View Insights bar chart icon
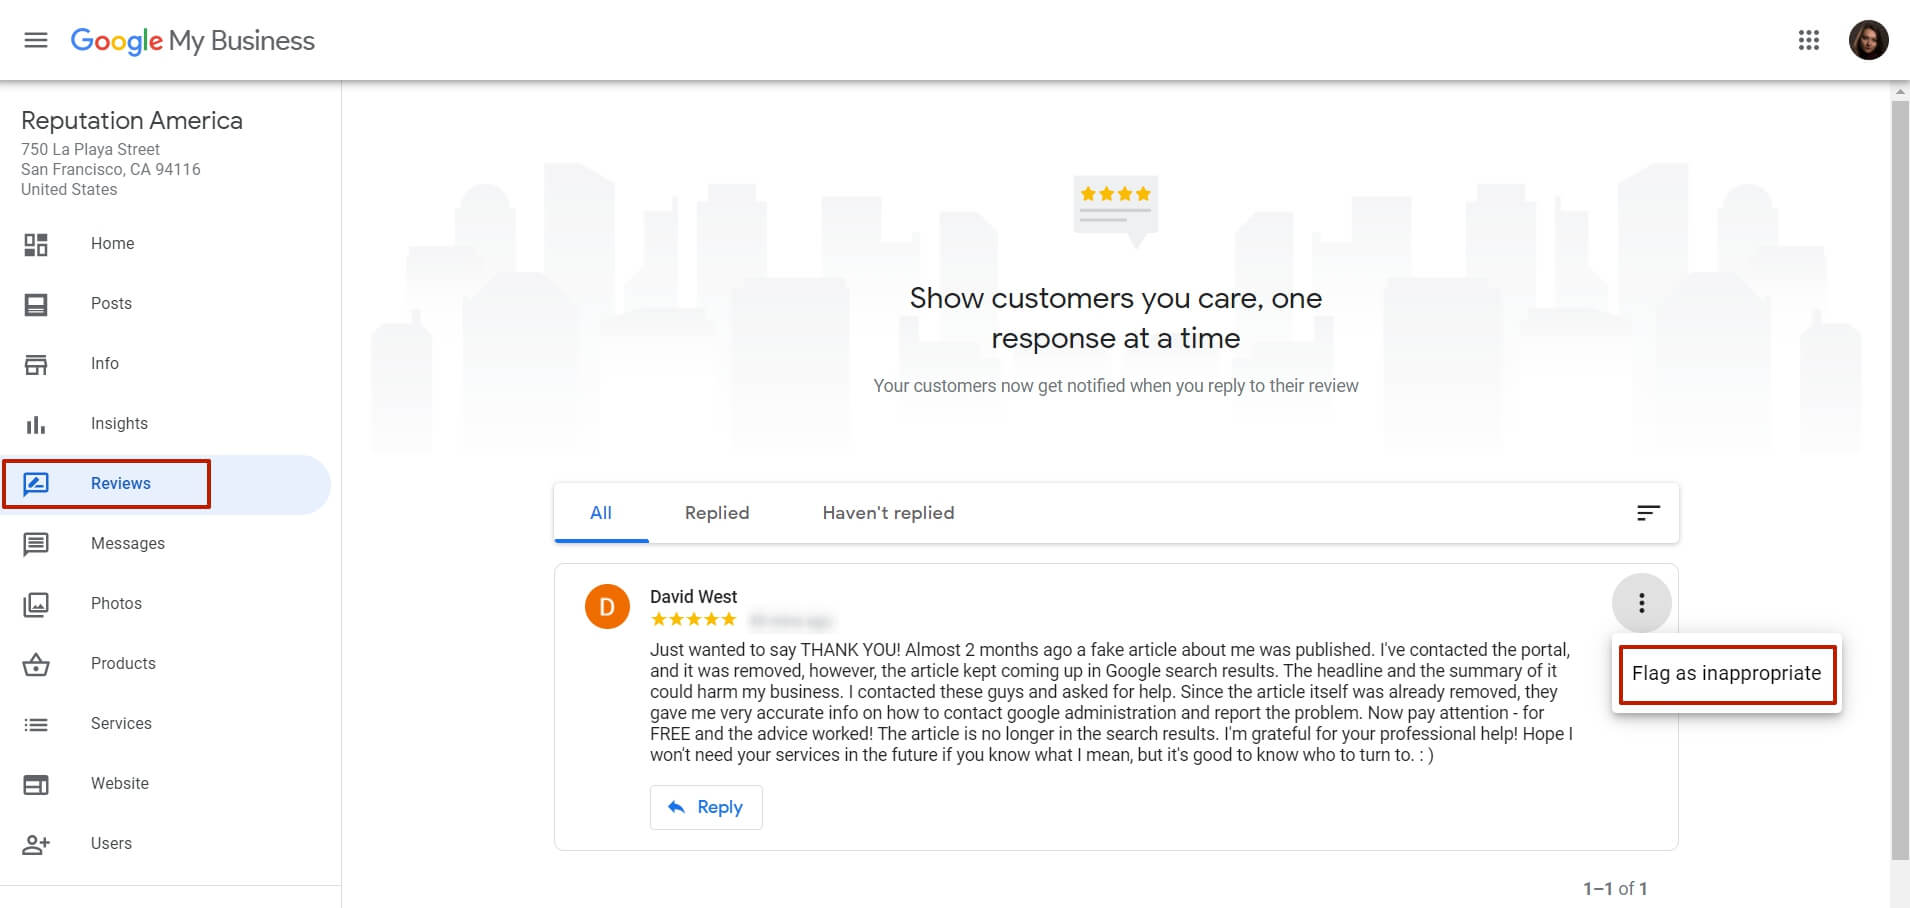 click(x=36, y=424)
